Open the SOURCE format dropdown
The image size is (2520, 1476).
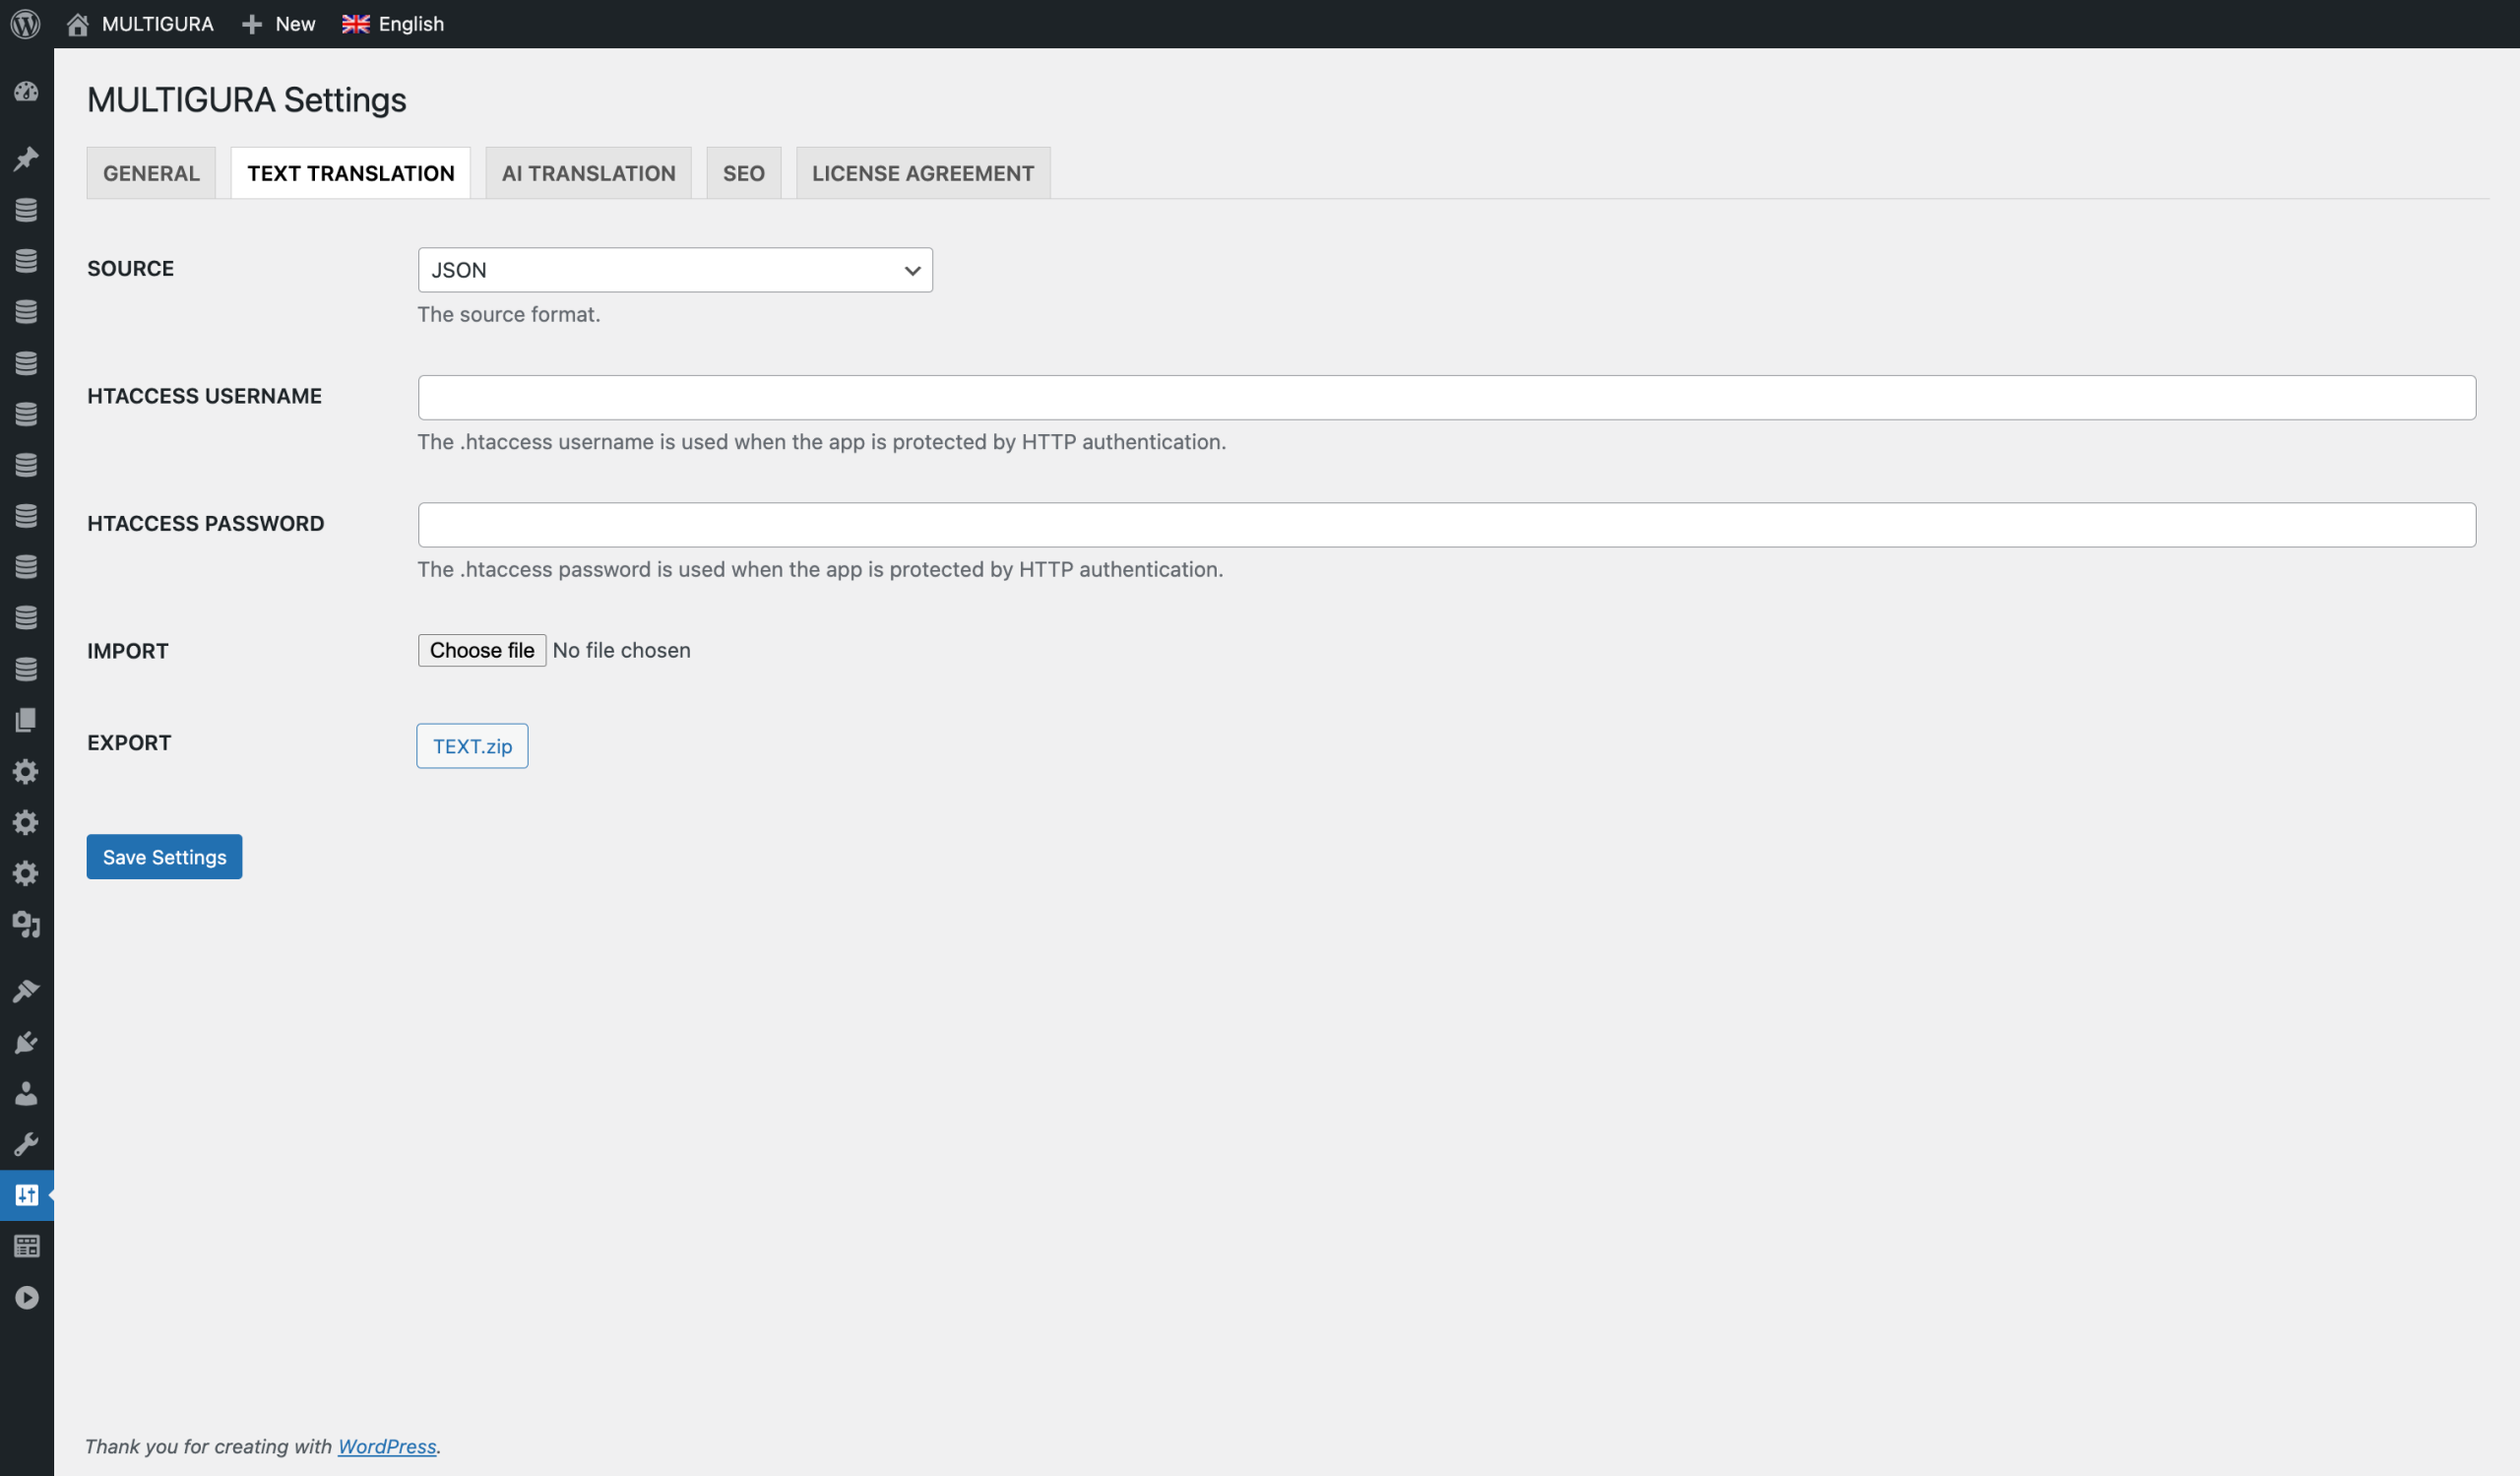[675, 270]
